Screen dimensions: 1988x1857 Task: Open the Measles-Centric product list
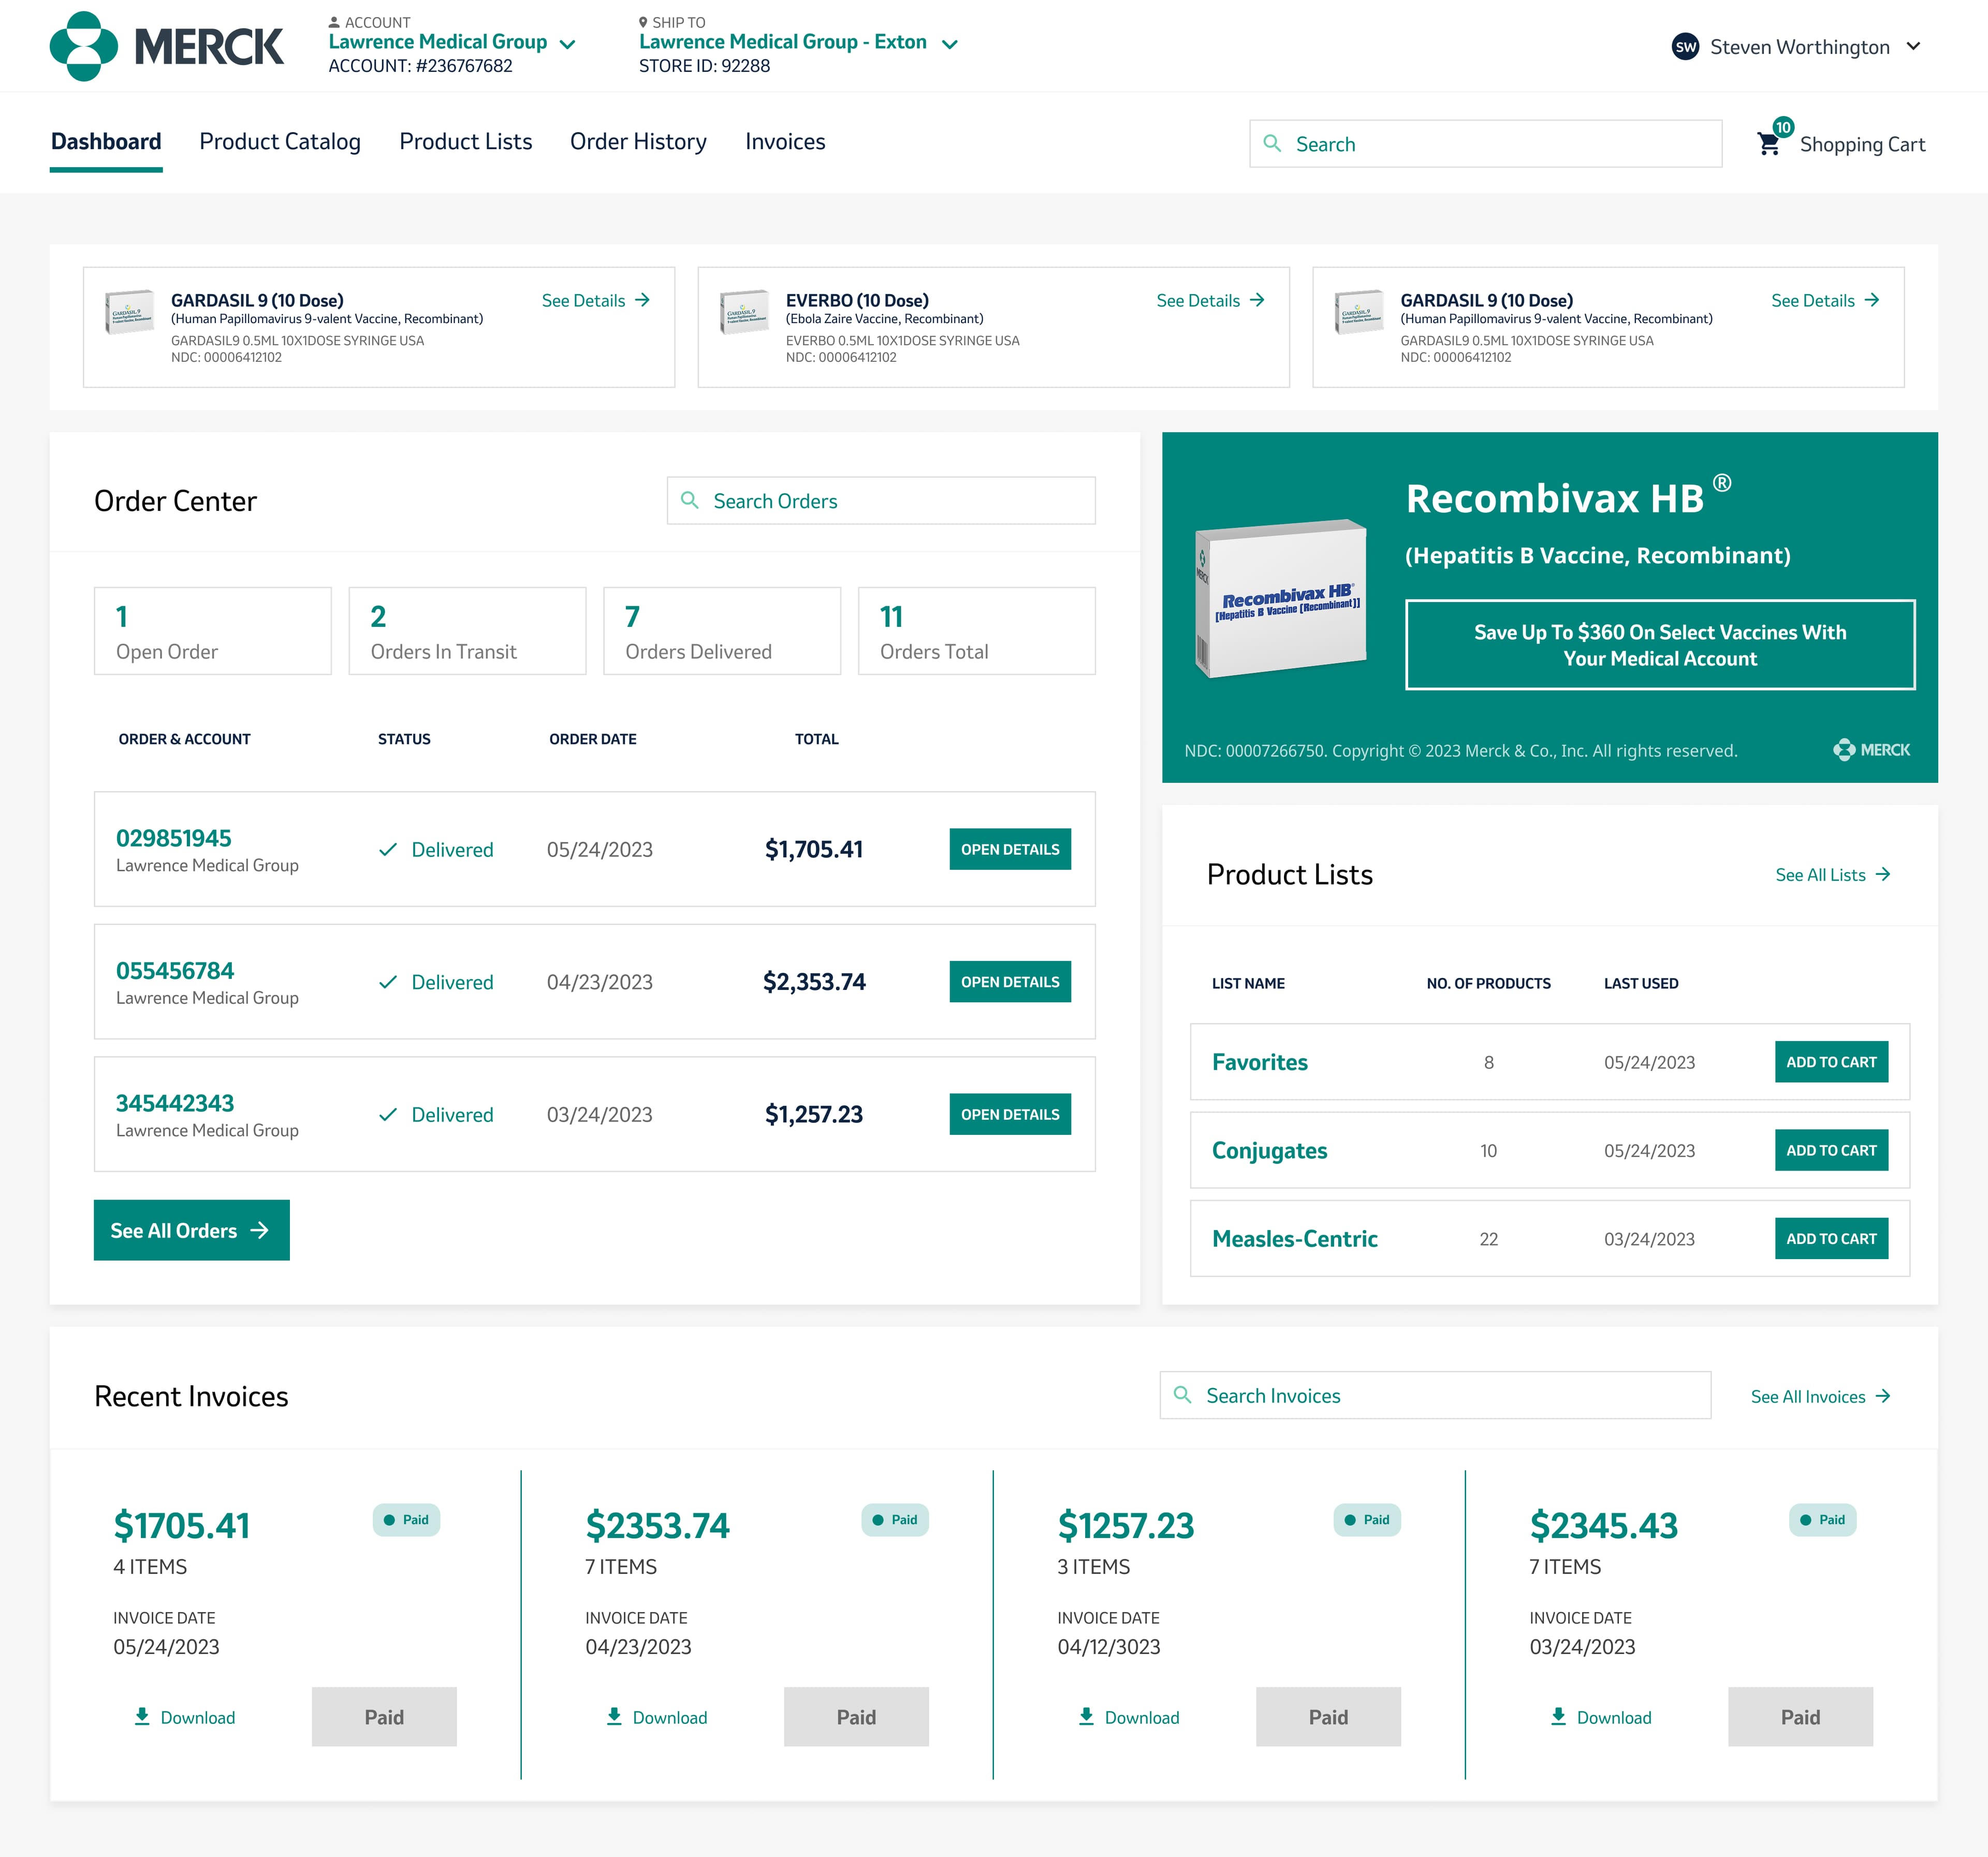click(1295, 1238)
